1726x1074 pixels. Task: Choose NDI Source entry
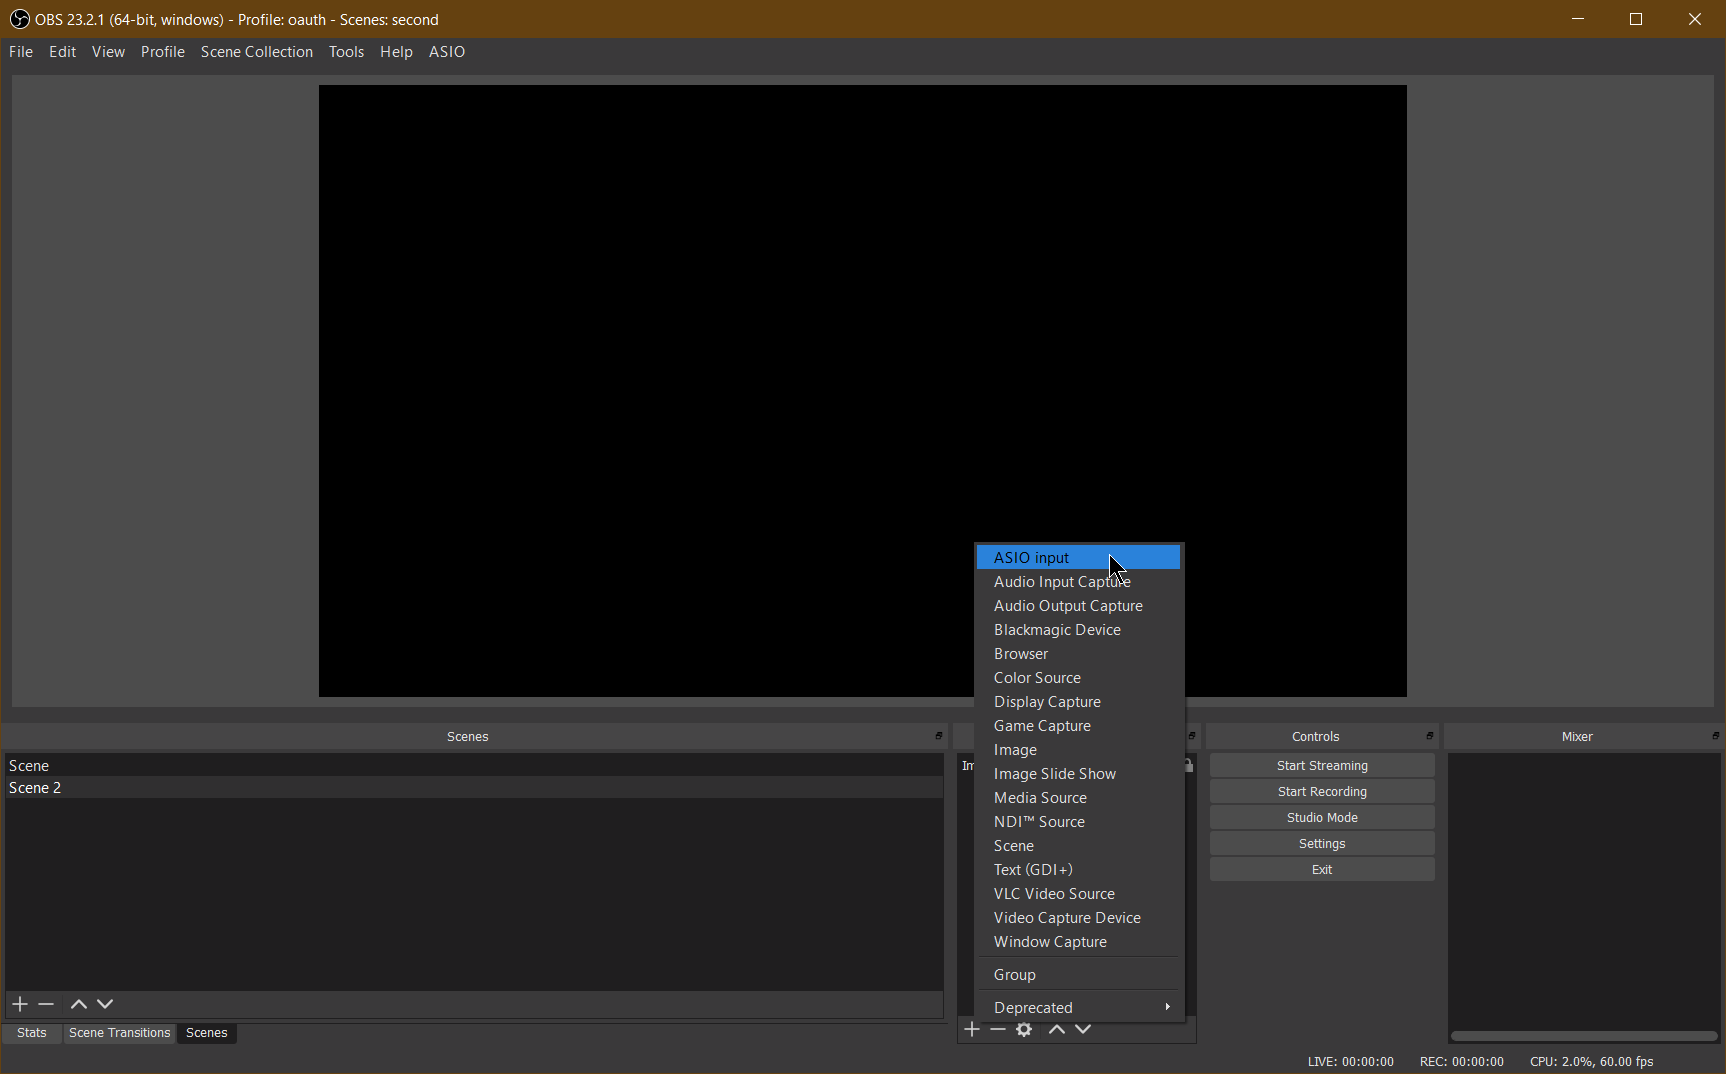point(1079,822)
